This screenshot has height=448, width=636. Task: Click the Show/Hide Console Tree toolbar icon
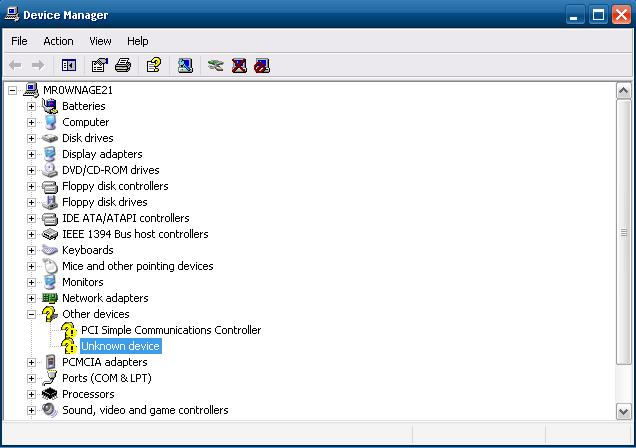[x=69, y=66]
